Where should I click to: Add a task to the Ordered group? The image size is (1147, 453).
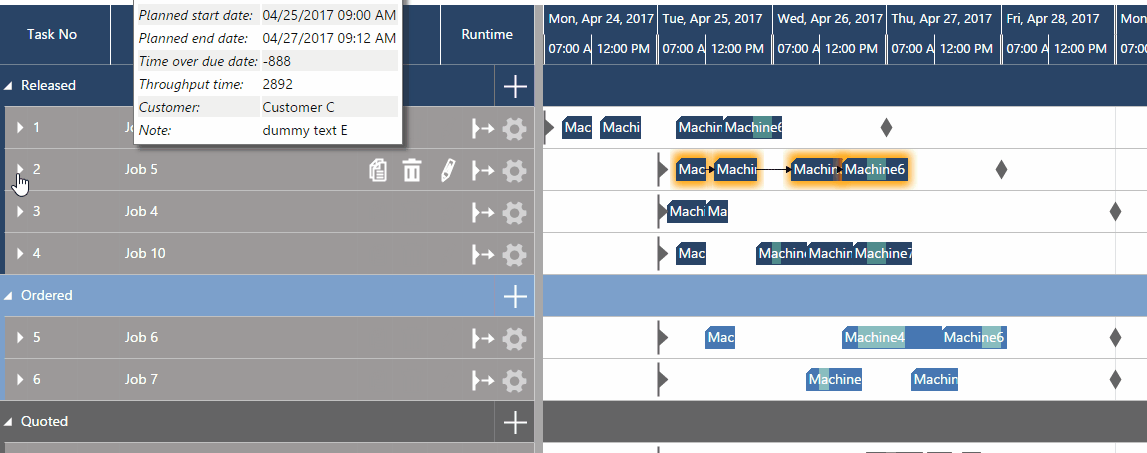tap(515, 296)
